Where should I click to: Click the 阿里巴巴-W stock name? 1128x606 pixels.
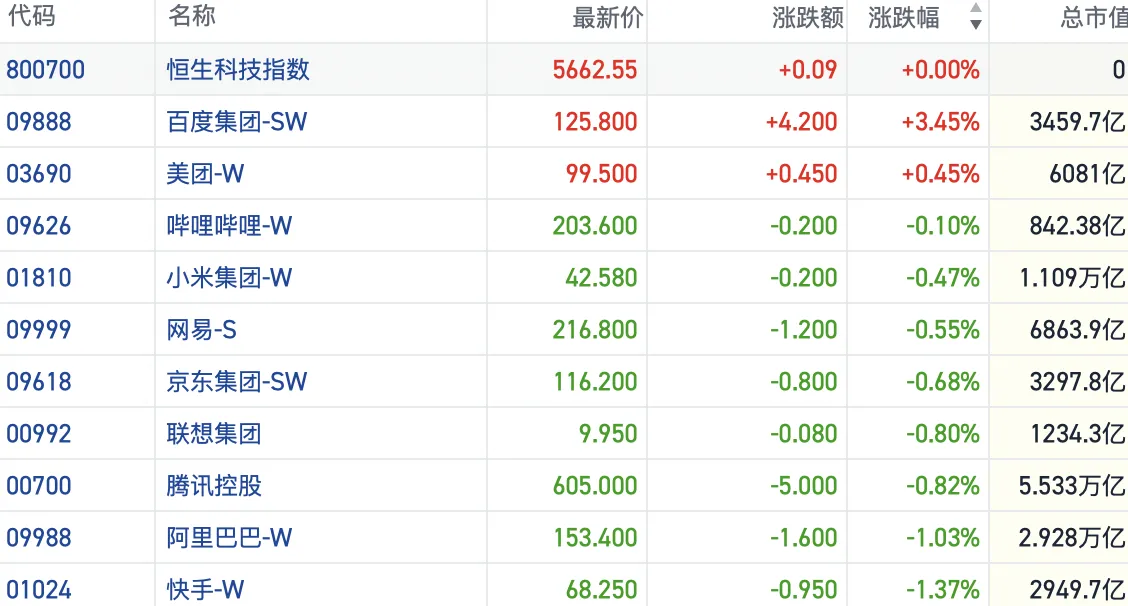[229, 538]
